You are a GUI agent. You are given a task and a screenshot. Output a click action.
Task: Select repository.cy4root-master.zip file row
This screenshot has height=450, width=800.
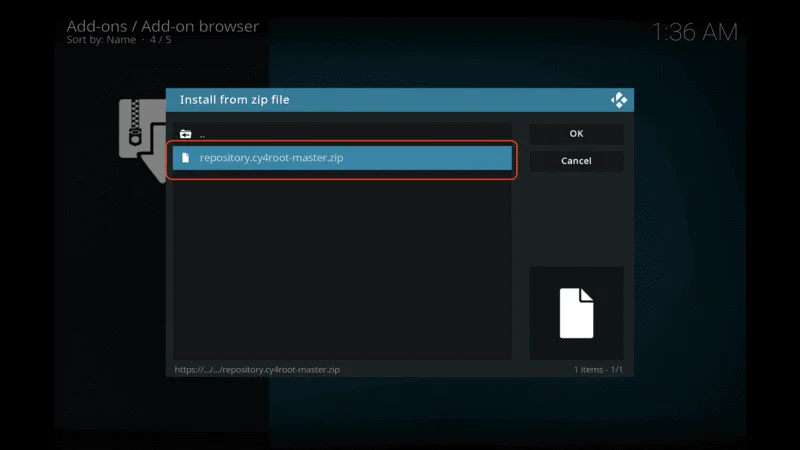[x=342, y=158]
